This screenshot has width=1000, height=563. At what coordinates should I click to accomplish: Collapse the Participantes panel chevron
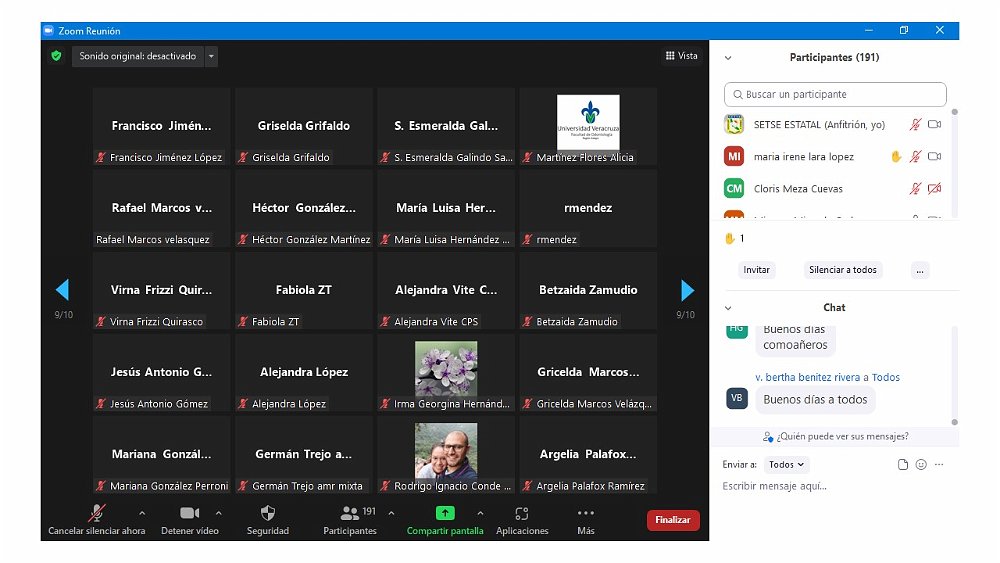click(x=728, y=58)
